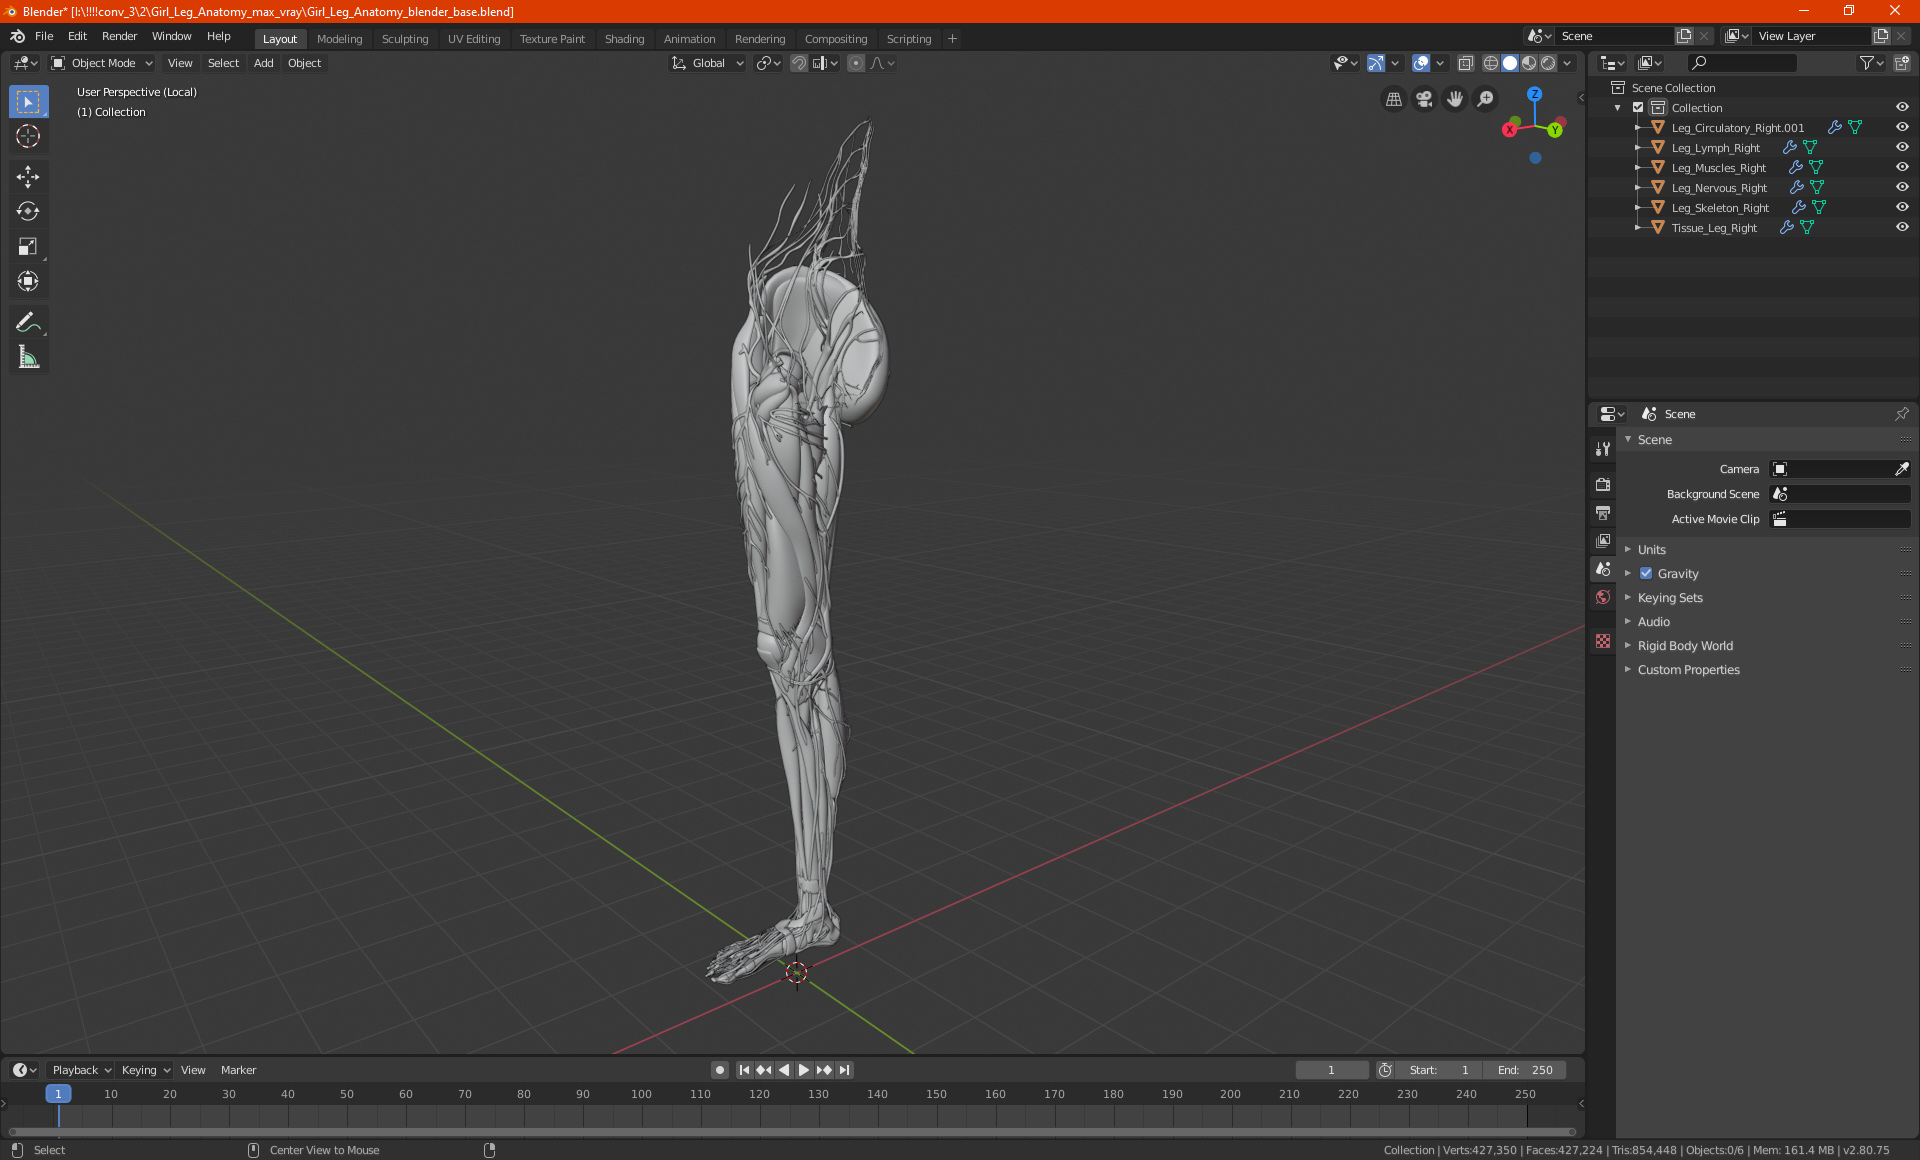Open the Render menu
Viewport: 1920px width, 1160px height.
coord(119,36)
